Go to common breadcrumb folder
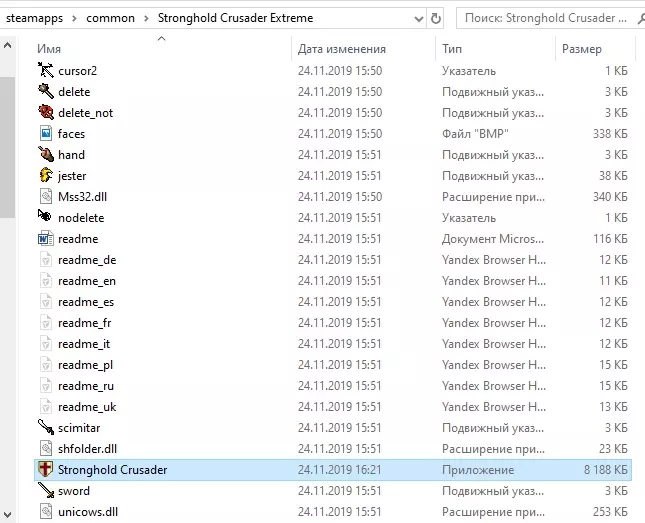Screen dimensions: 645x523 [110, 18]
